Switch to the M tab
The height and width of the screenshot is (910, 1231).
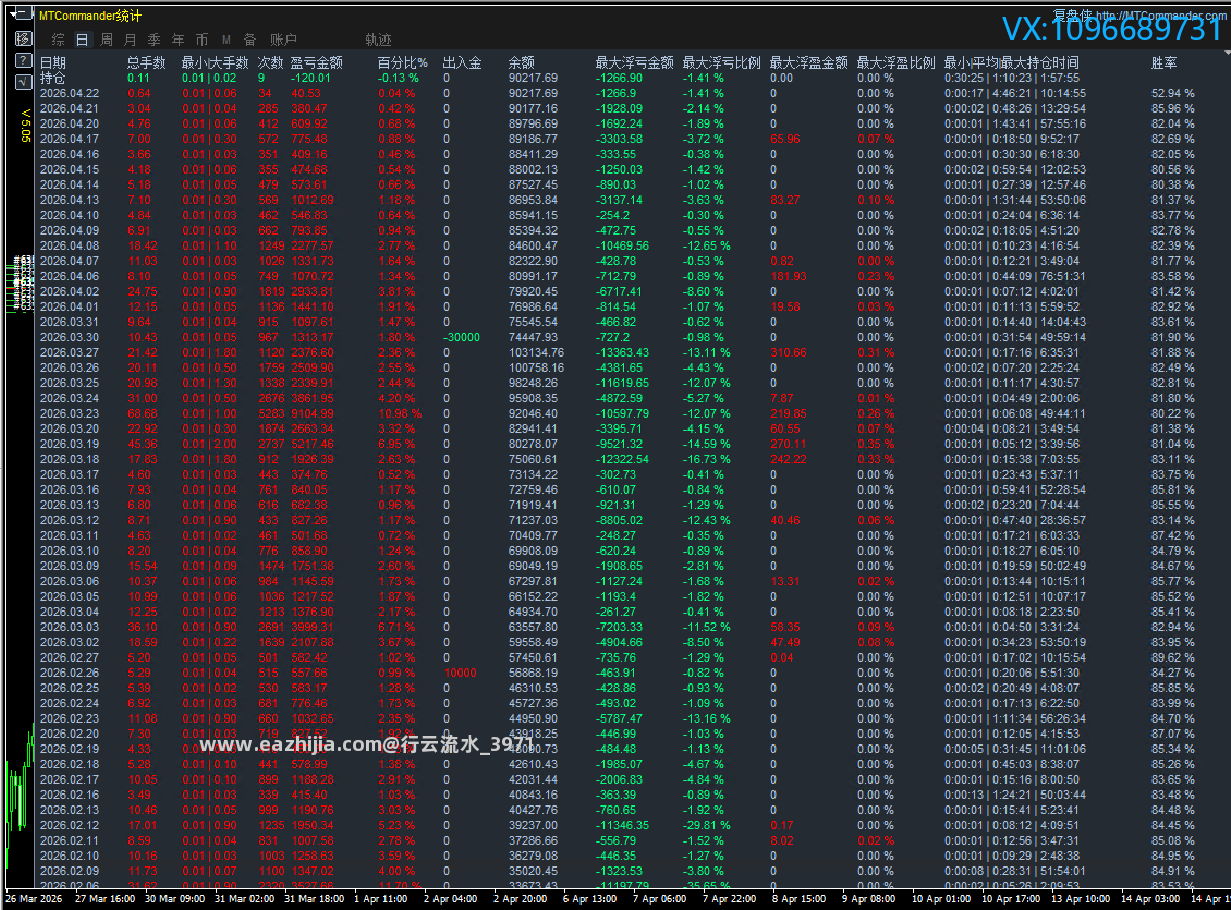(x=226, y=40)
